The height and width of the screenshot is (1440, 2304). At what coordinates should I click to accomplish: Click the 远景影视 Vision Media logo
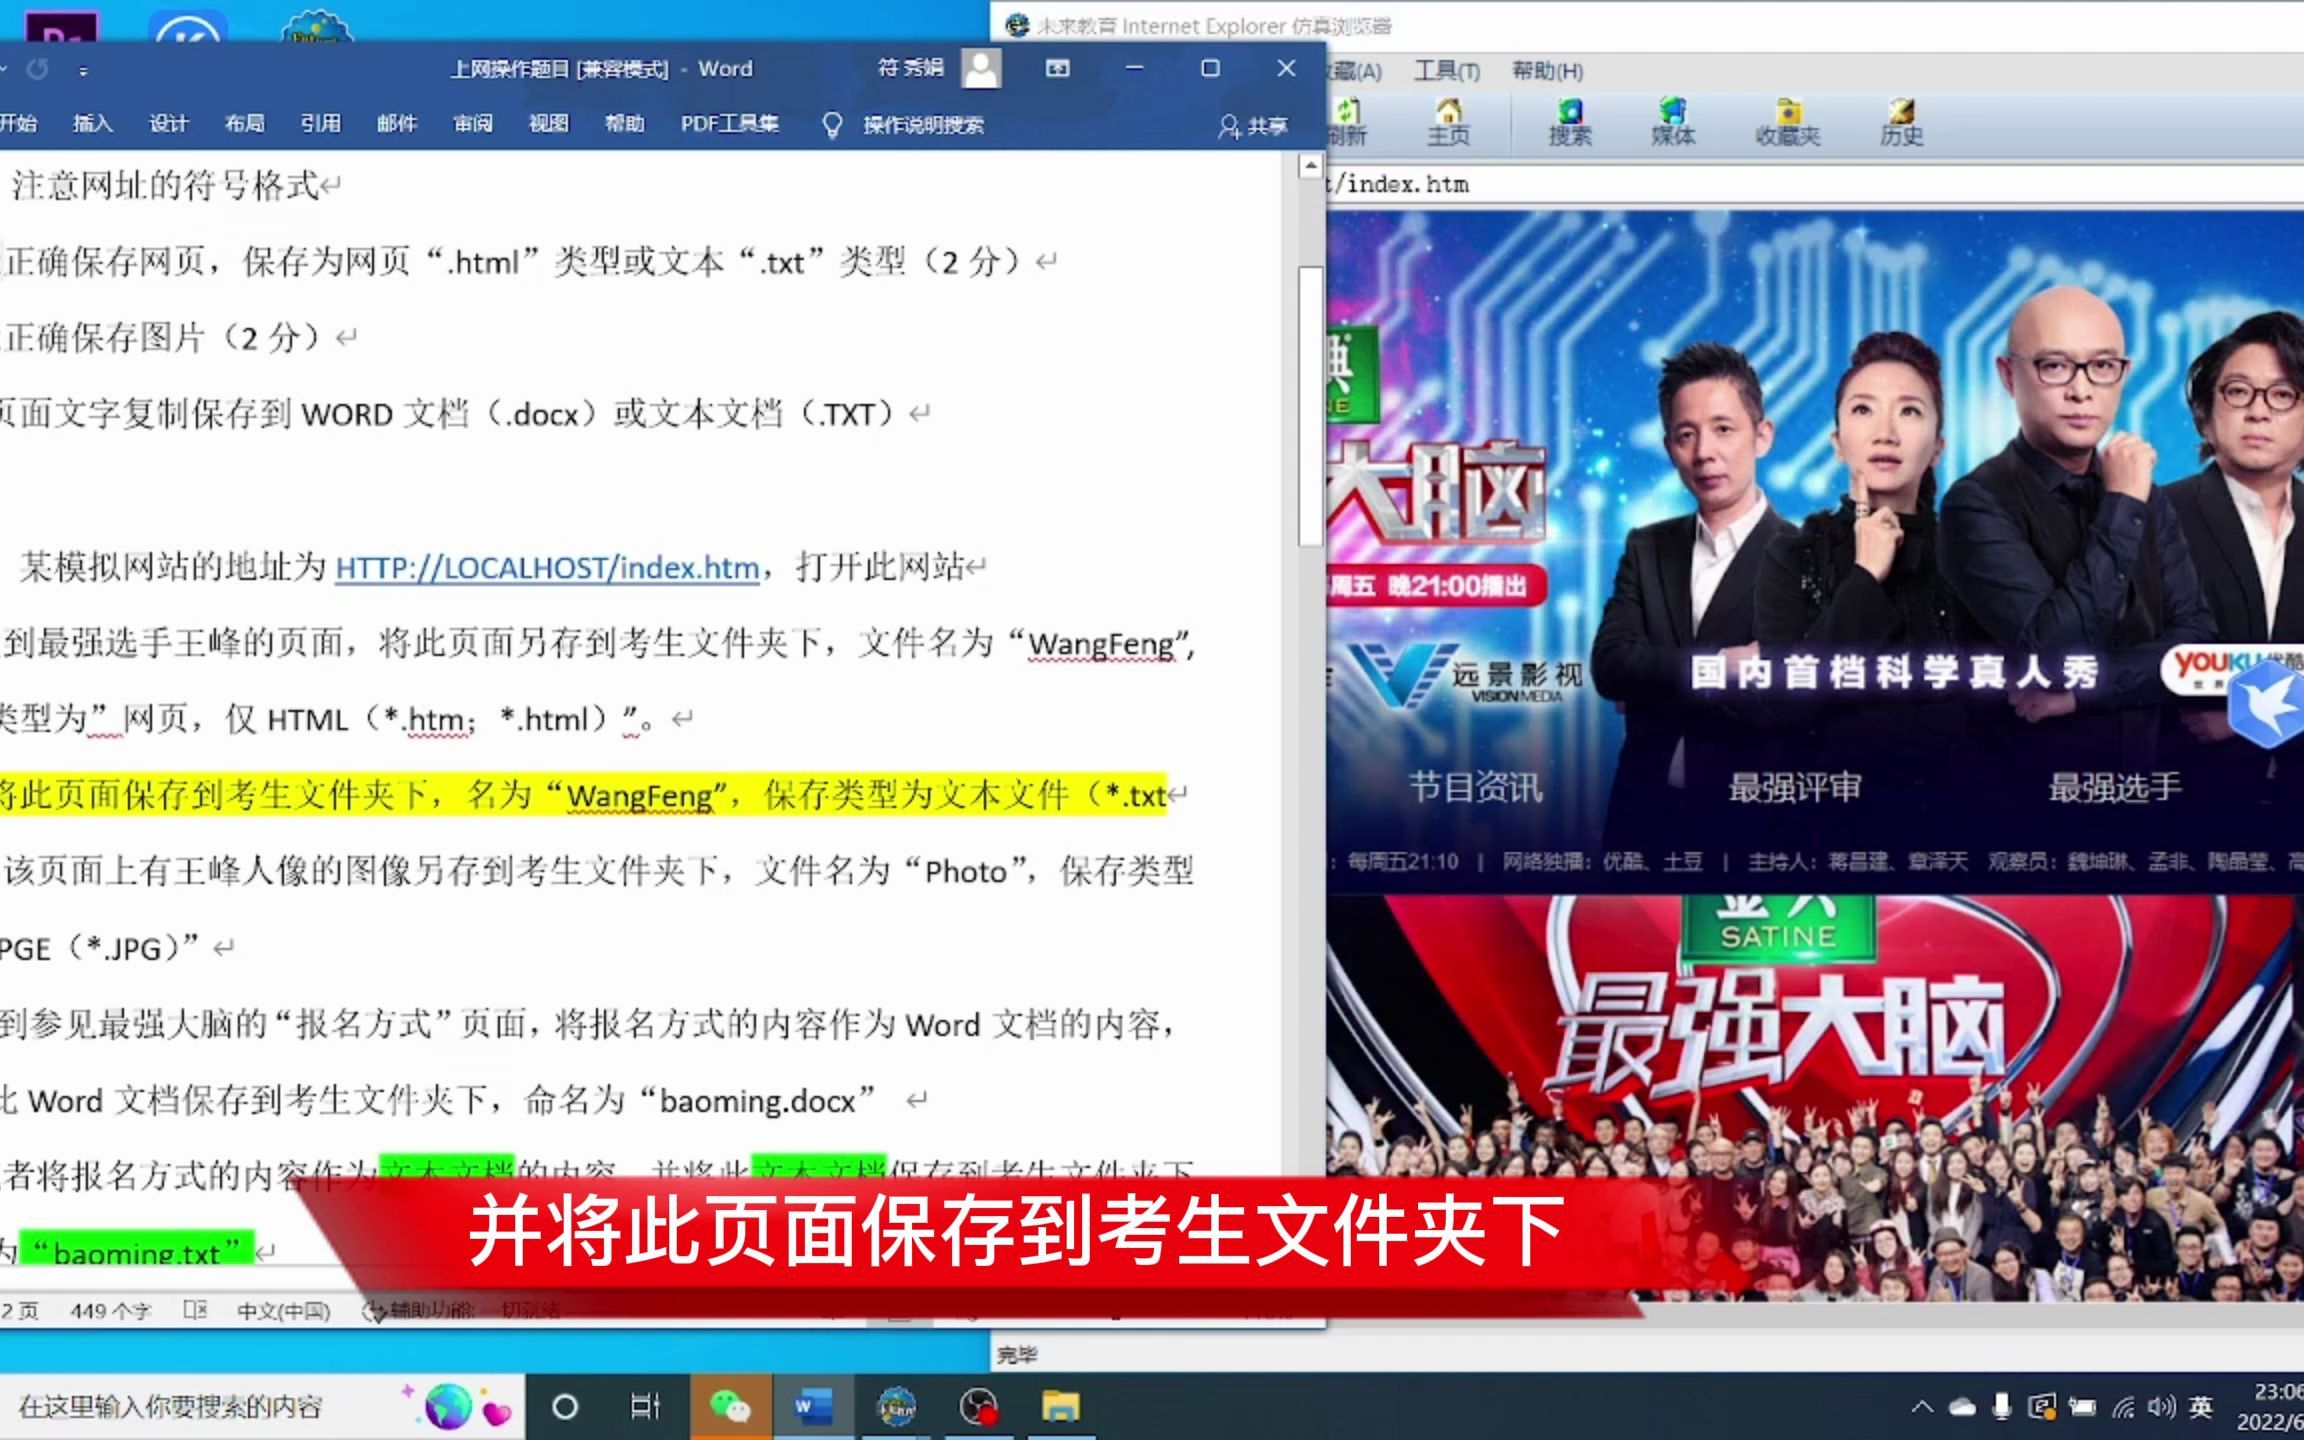(x=1468, y=677)
